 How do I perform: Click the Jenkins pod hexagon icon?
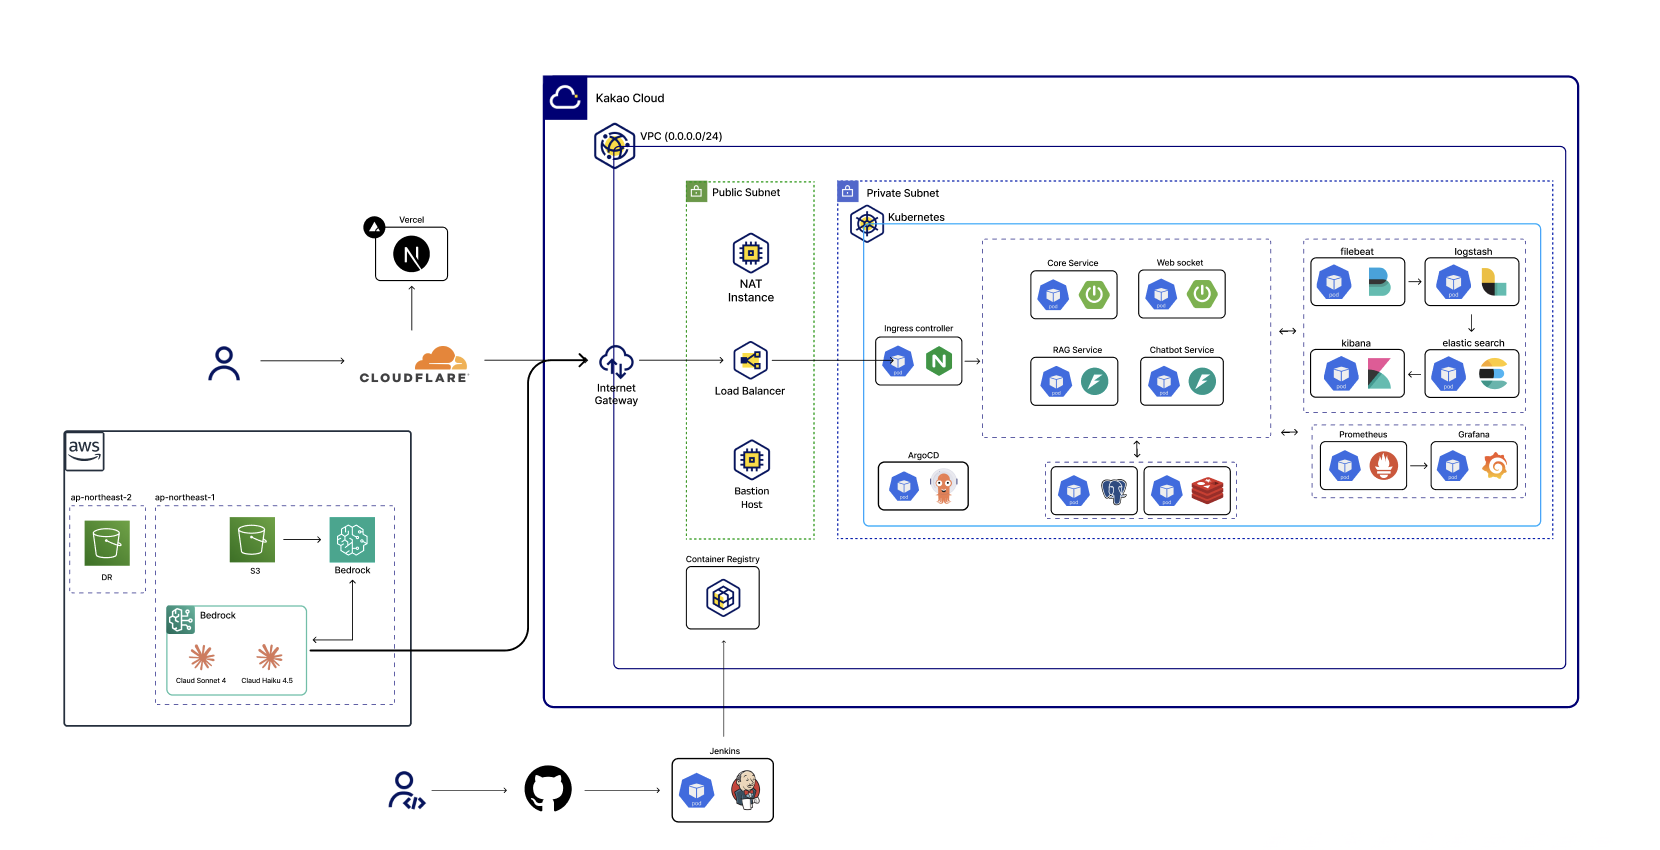(697, 791)
